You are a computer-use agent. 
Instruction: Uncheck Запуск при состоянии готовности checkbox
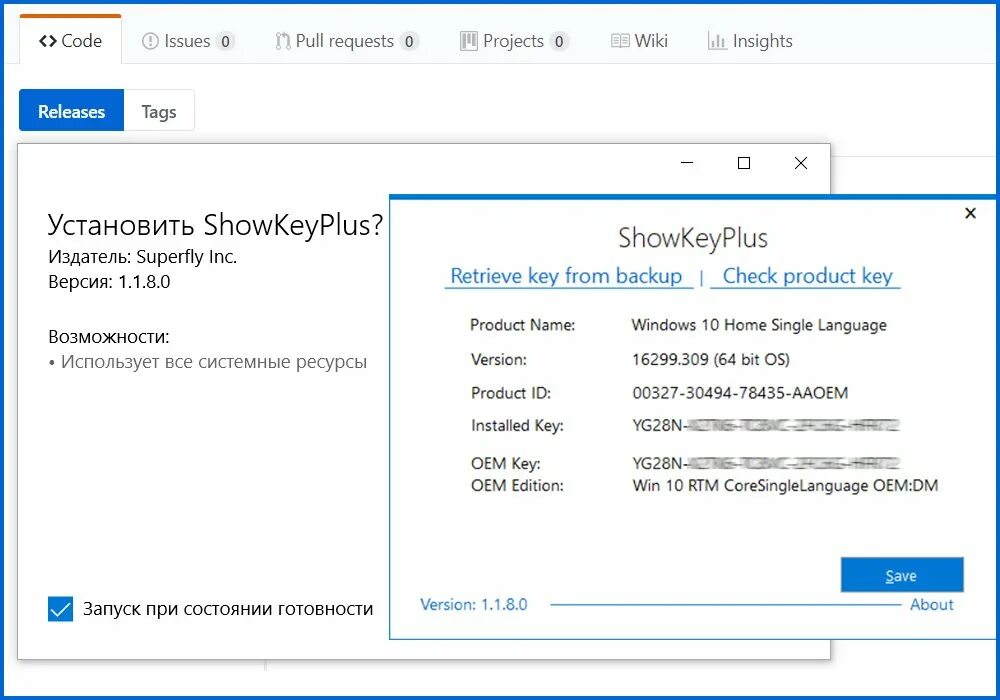pyautogui.click(x=61, y=608)
